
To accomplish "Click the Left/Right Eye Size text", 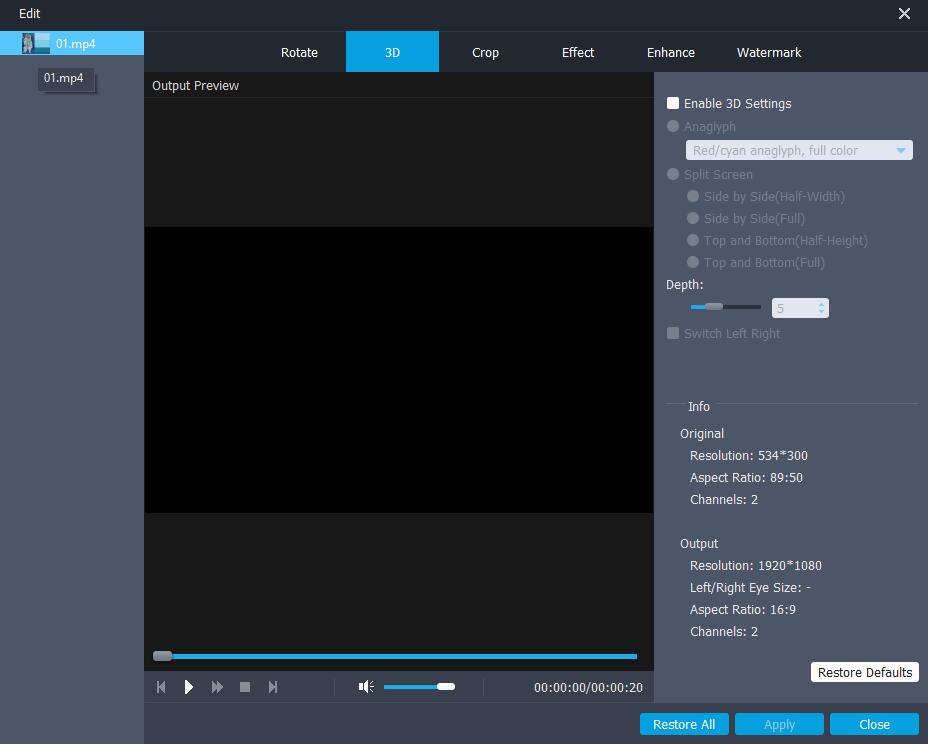I will (x=750, y=587).
